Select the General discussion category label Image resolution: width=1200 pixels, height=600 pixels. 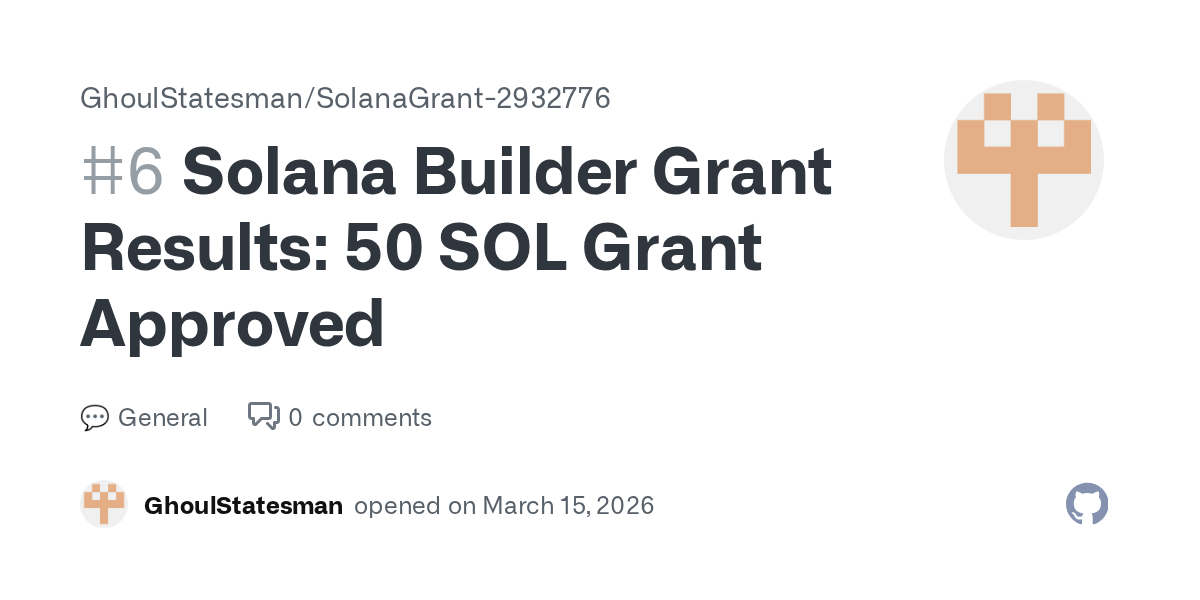pyautogui.click(x=162, y=418)
